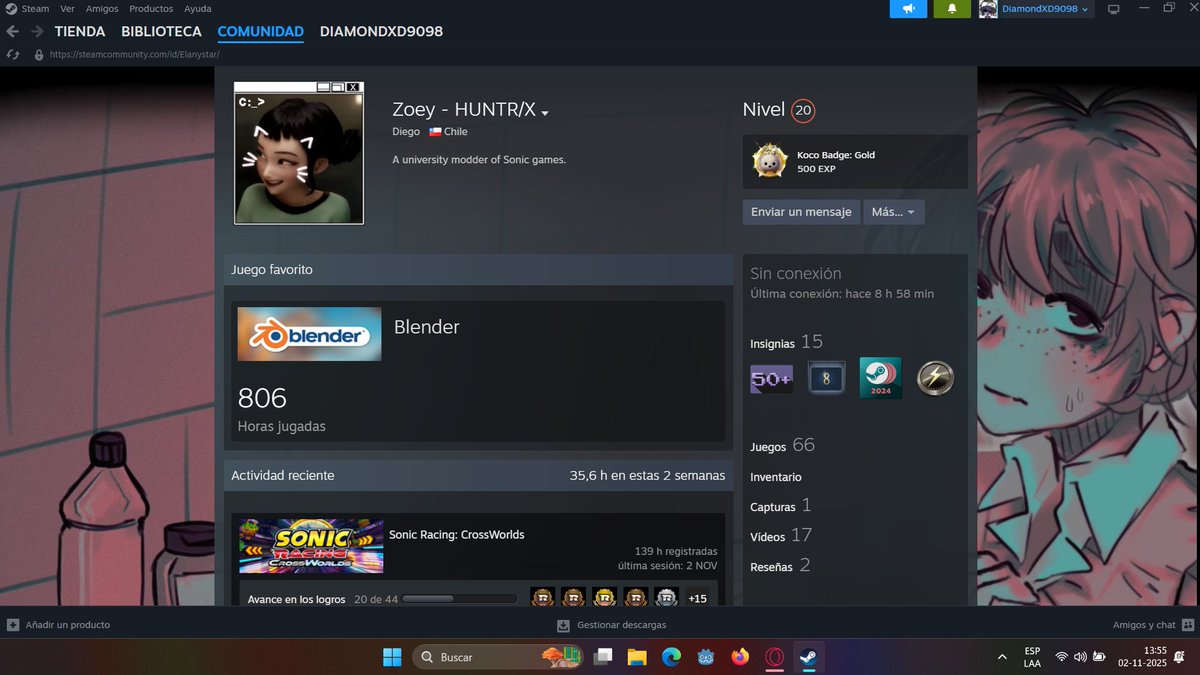
Task: Reload the page with refresh icon
Action: [13, 55]
